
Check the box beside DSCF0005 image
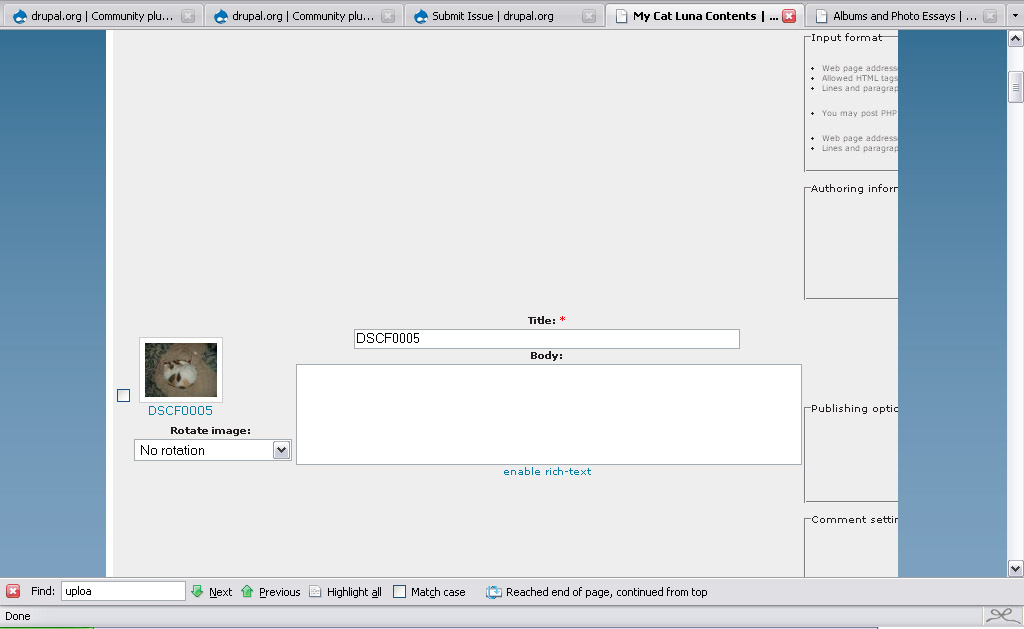point(123,395)
